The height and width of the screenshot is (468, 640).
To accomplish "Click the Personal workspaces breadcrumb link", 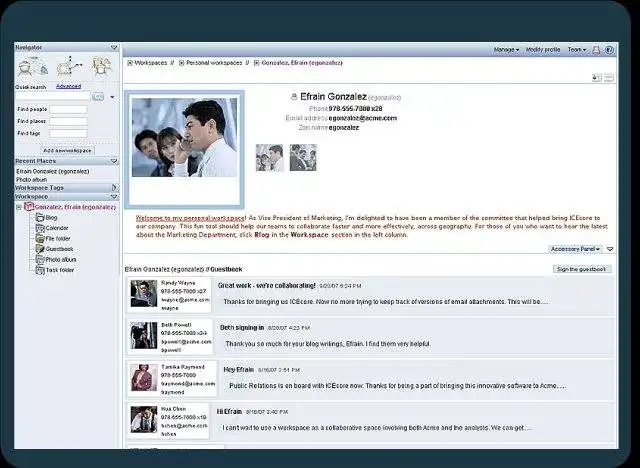I will 214,63.
